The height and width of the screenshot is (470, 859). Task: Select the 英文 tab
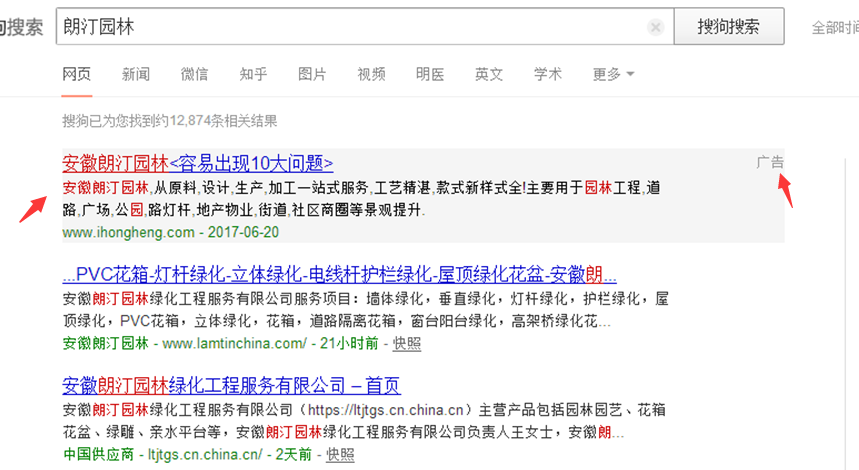489,74
